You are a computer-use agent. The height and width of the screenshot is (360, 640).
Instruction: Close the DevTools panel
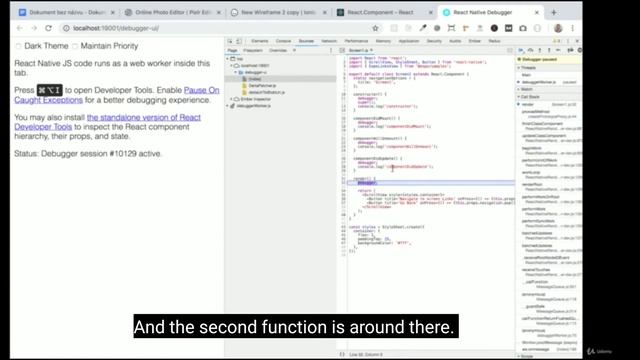(577, 41)
